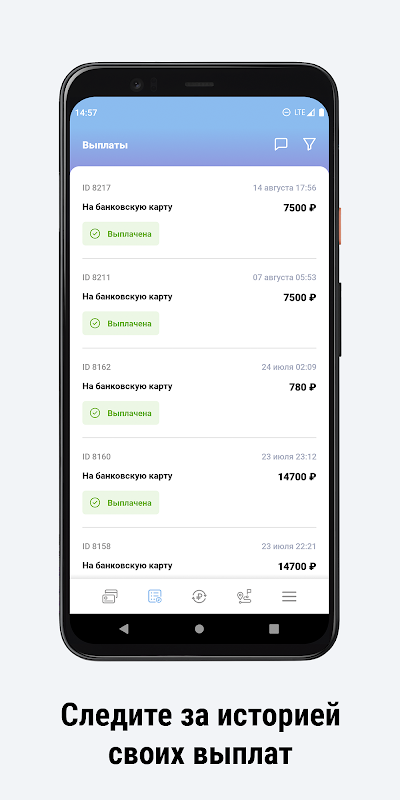Open payout ID 8217
This screenshot has width=400, height=800.
click(x=199, y=214)
